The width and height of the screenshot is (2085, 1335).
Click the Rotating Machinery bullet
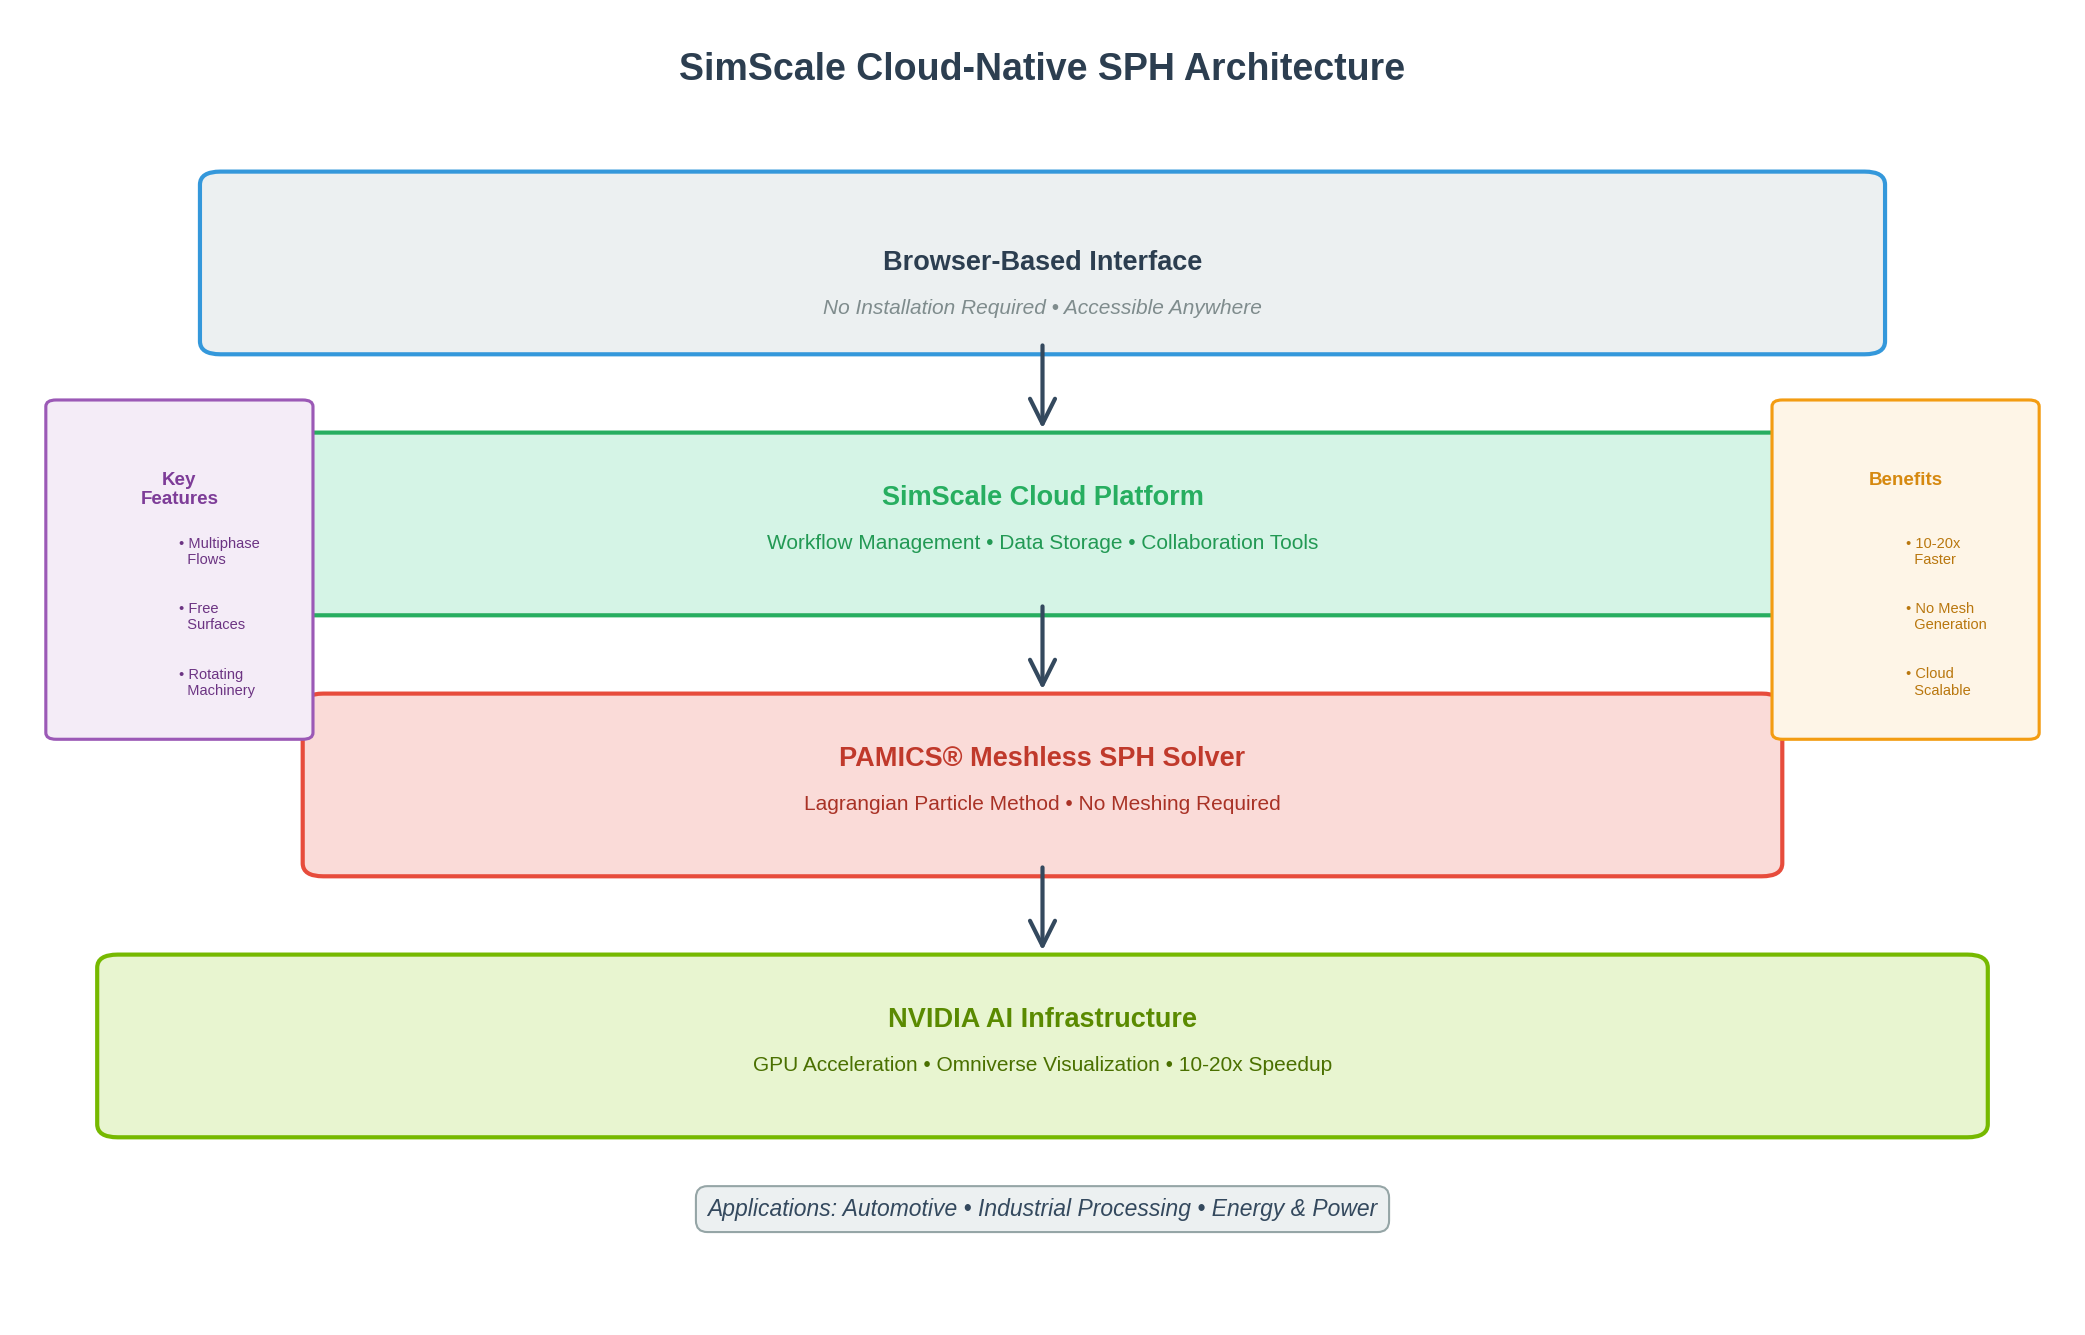tap(217, 682)
